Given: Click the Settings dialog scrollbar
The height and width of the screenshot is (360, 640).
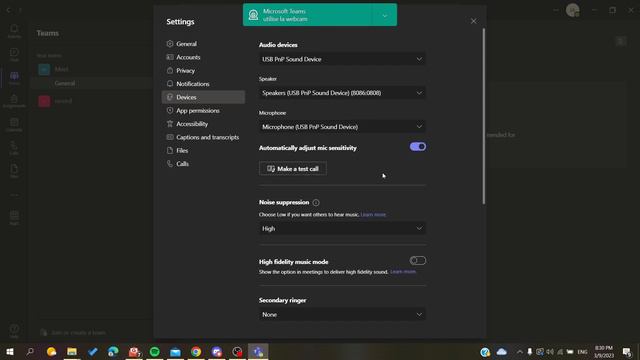Looking at the screenshot, I should click(x=484, y=116).
